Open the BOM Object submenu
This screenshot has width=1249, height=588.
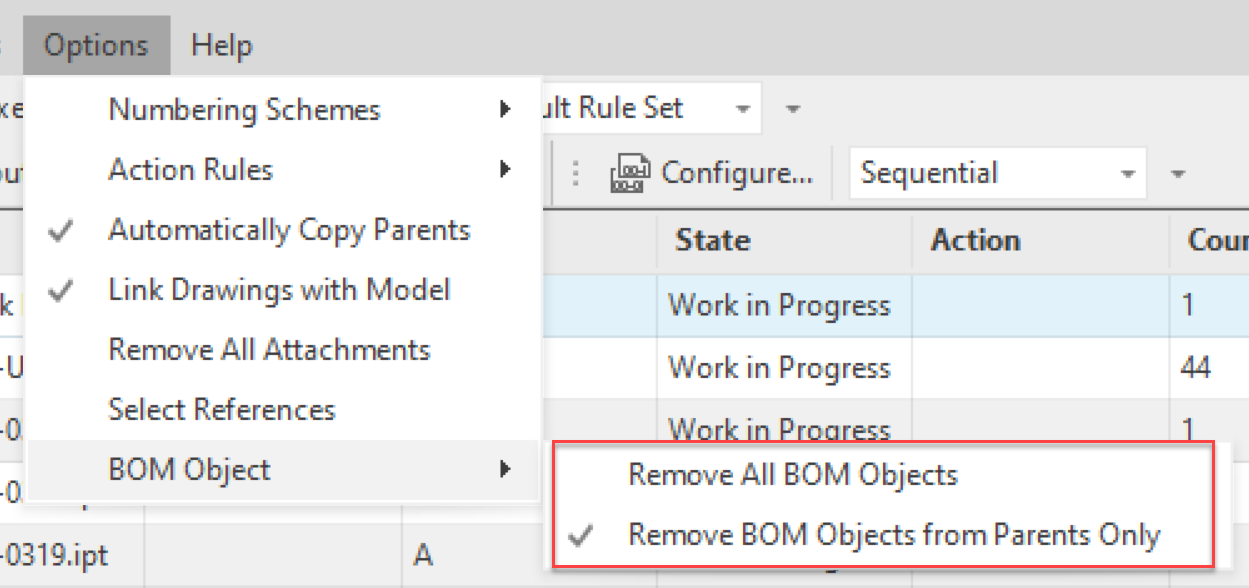pyautogui.click(x=189, y=469)
